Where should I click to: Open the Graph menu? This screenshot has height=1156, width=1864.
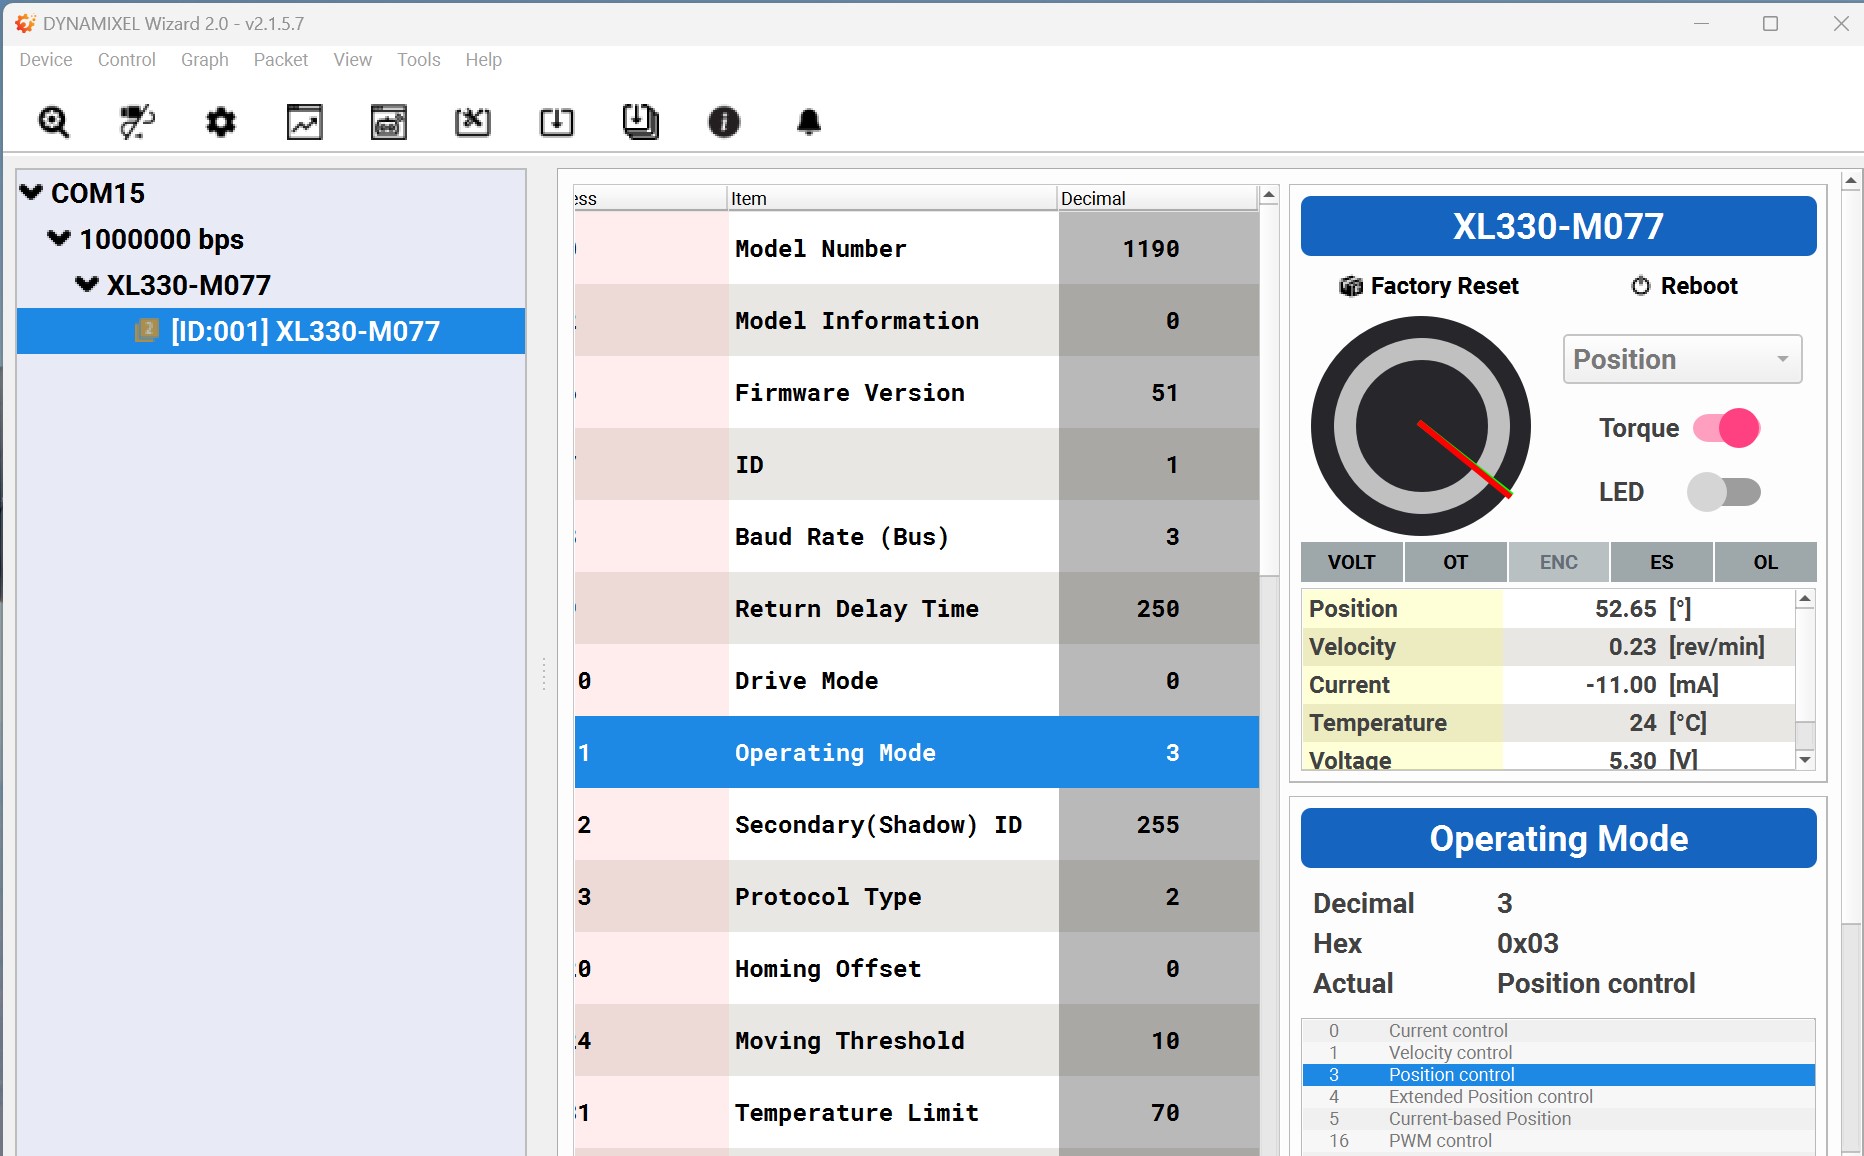pos(205,60)
